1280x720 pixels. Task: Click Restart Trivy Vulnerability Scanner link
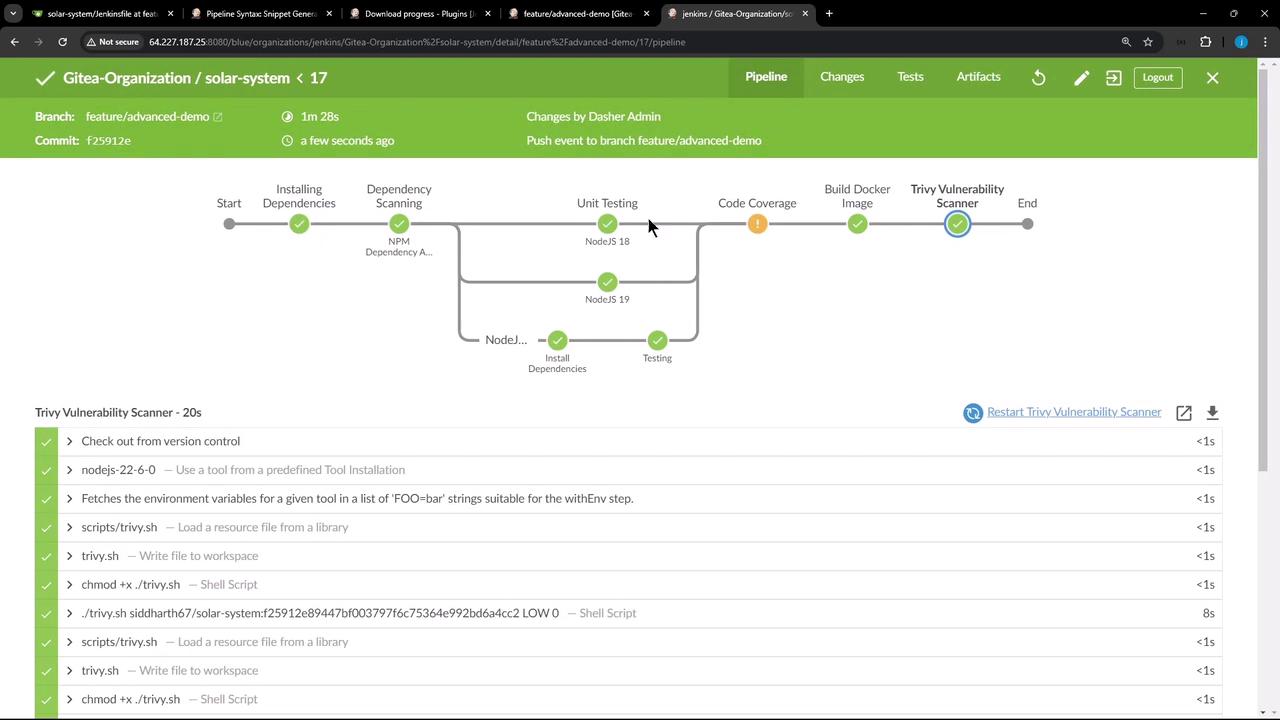click(1073, 412)
